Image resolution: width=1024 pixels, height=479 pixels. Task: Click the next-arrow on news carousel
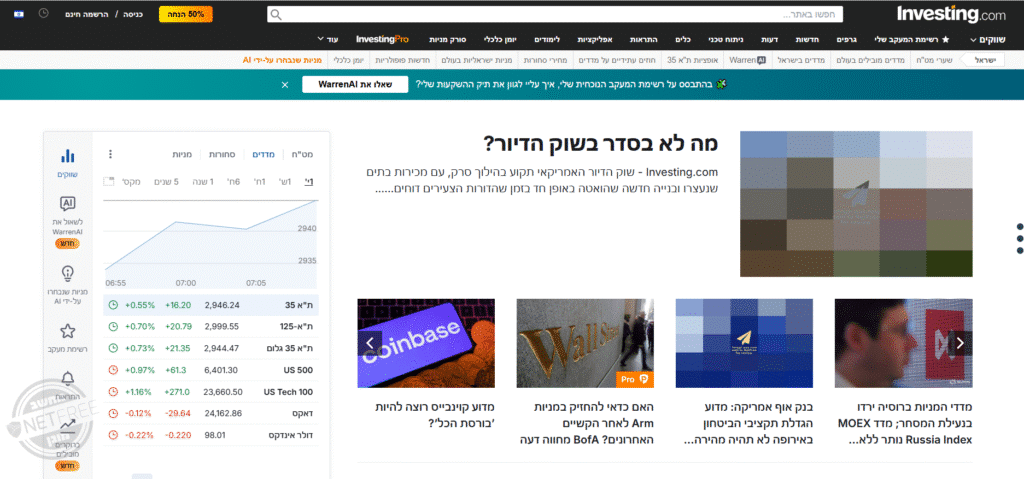[x=960, y=343]
